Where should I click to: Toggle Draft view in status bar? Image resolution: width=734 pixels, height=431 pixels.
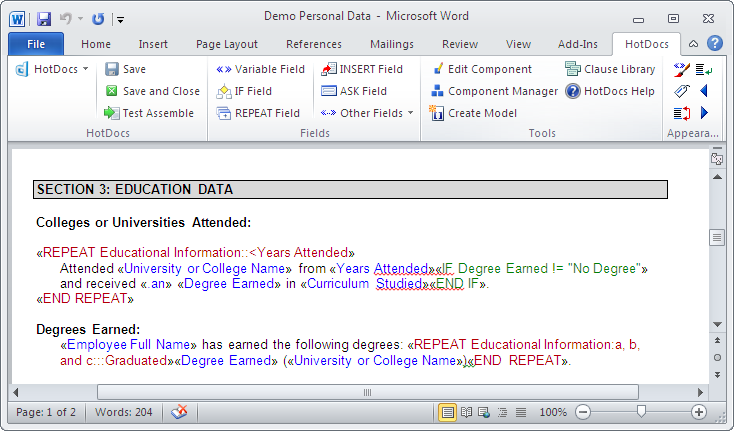tap(521, 412)
